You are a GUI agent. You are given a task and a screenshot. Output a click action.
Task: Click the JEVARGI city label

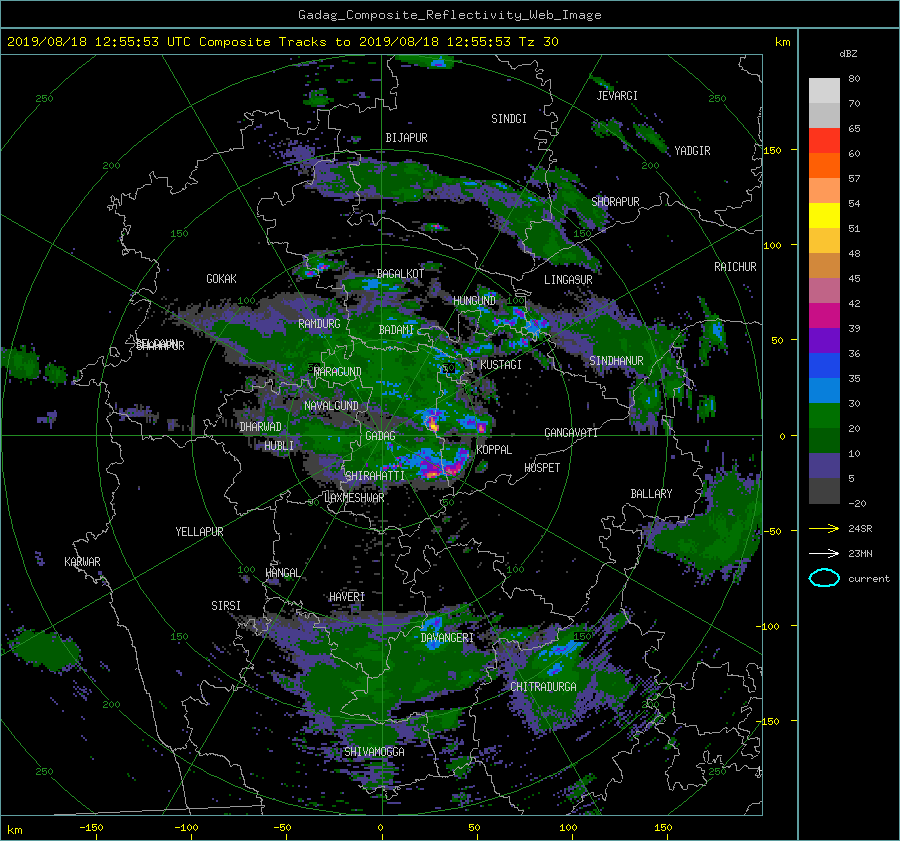pos(617,96)
